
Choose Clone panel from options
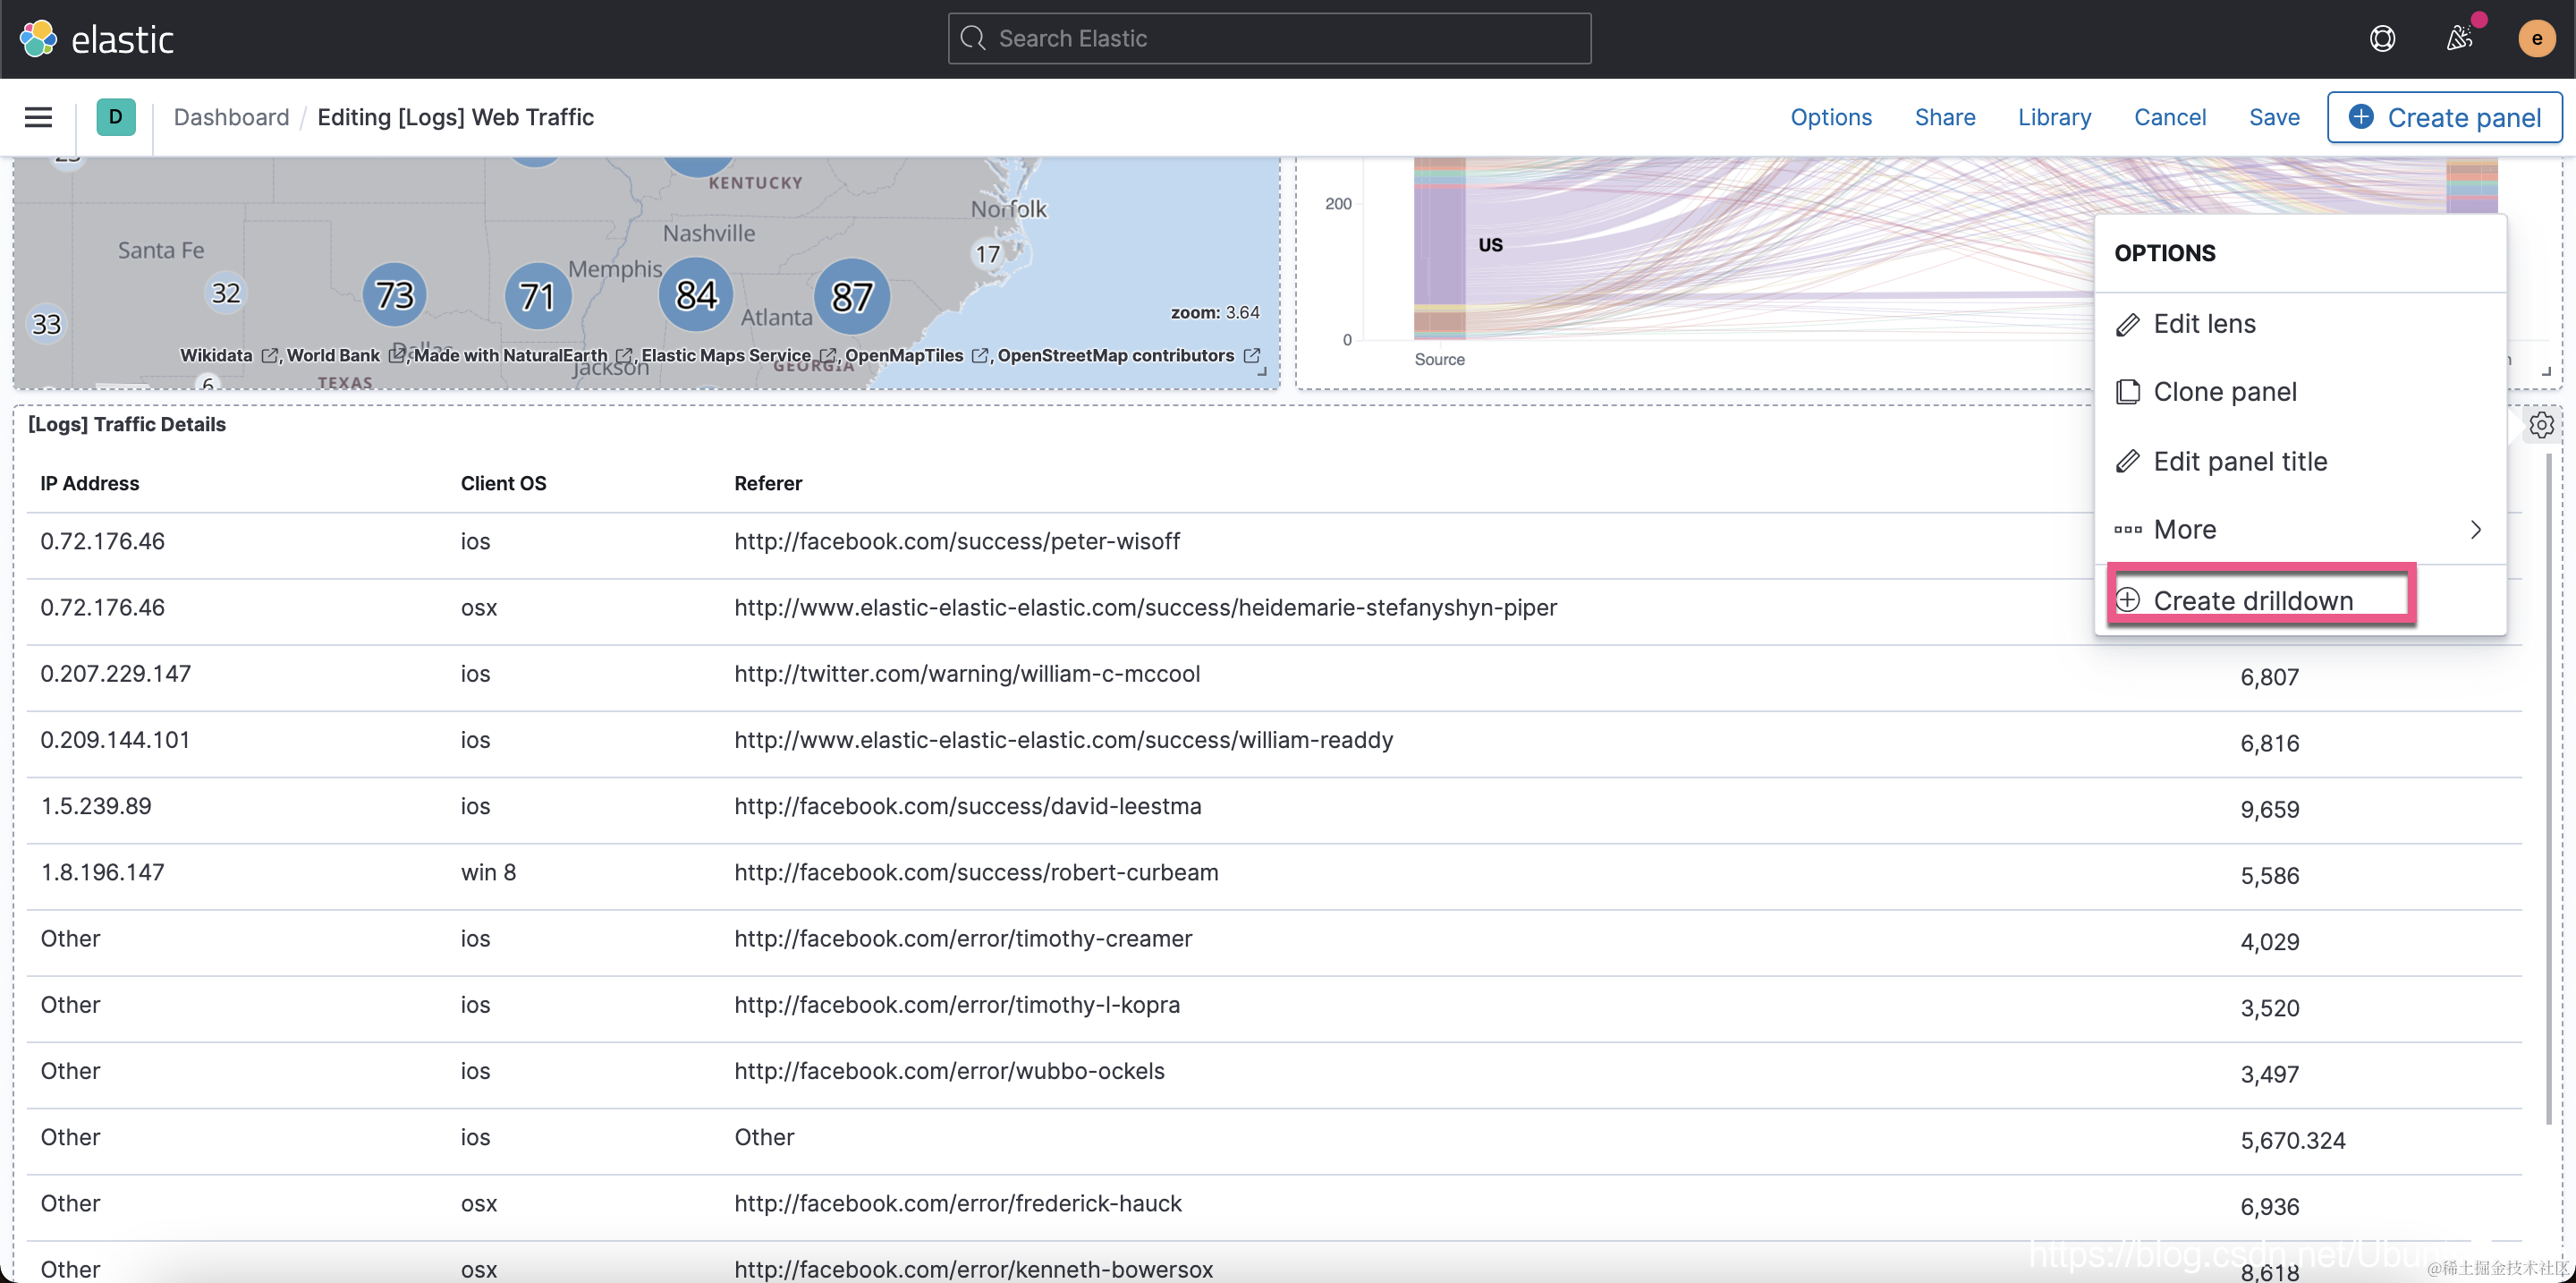point(2224,392)
